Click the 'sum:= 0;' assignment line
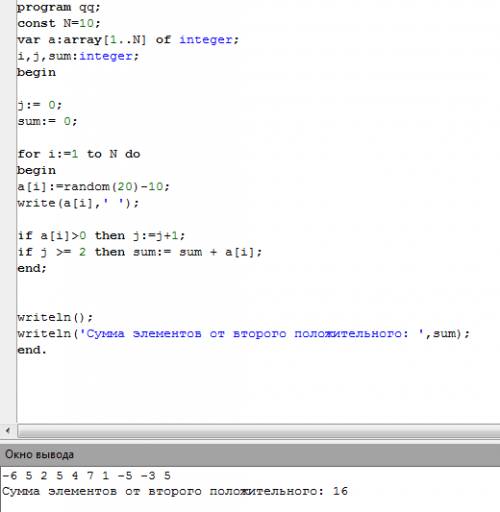Screen dimensions: 500x512 coord(47,121)
